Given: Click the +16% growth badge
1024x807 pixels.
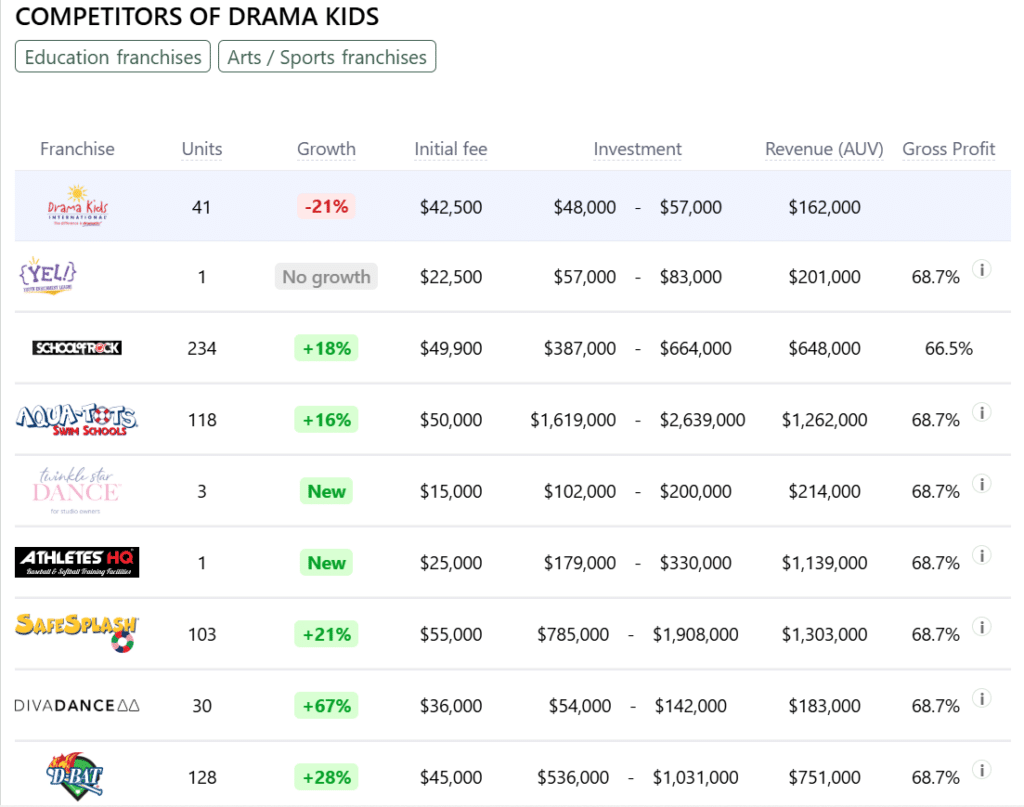Looking at the screenshot, I should click(x=327, y=419).
